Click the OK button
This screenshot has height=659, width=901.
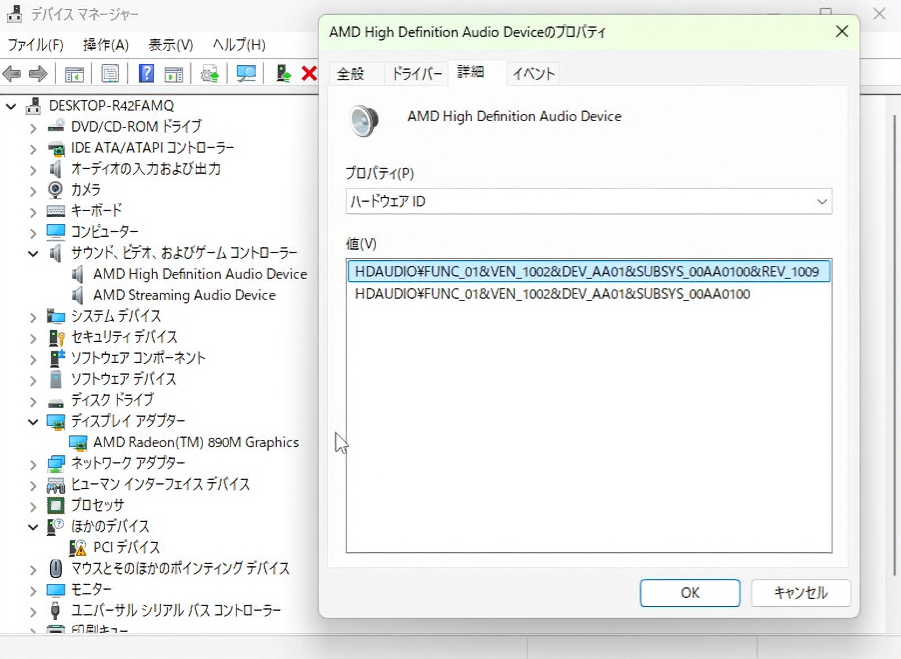click(690, 592)
